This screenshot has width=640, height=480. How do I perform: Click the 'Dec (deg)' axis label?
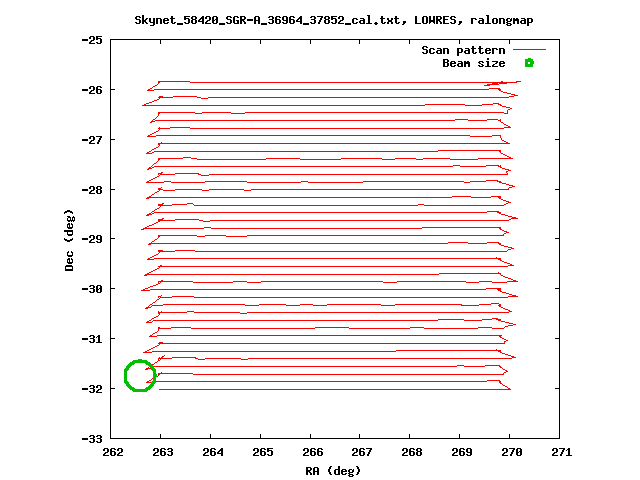tap(69, 240)
